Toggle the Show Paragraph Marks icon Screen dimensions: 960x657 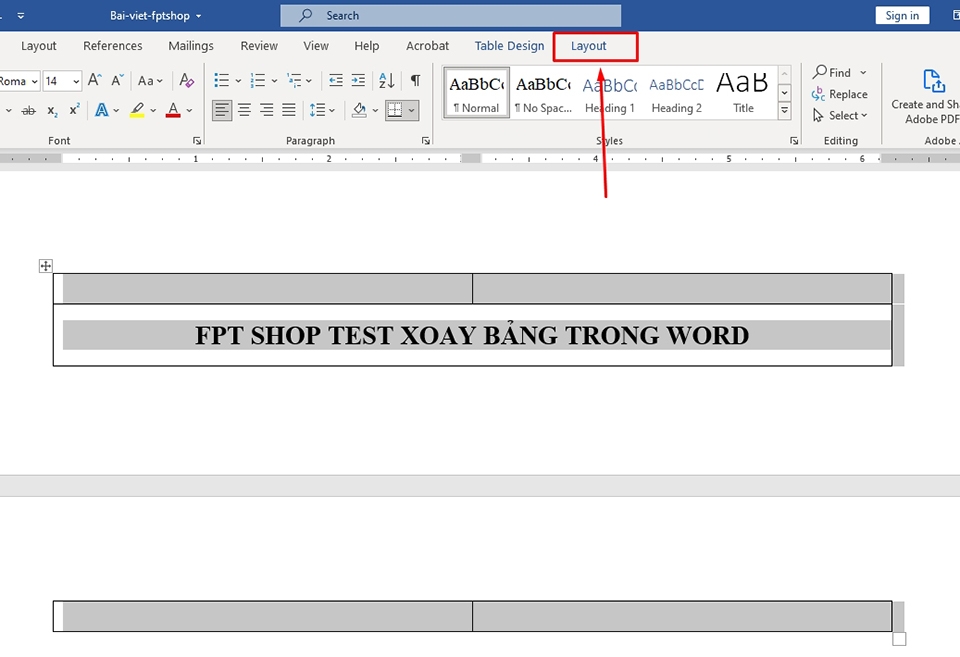pos(414,80)
